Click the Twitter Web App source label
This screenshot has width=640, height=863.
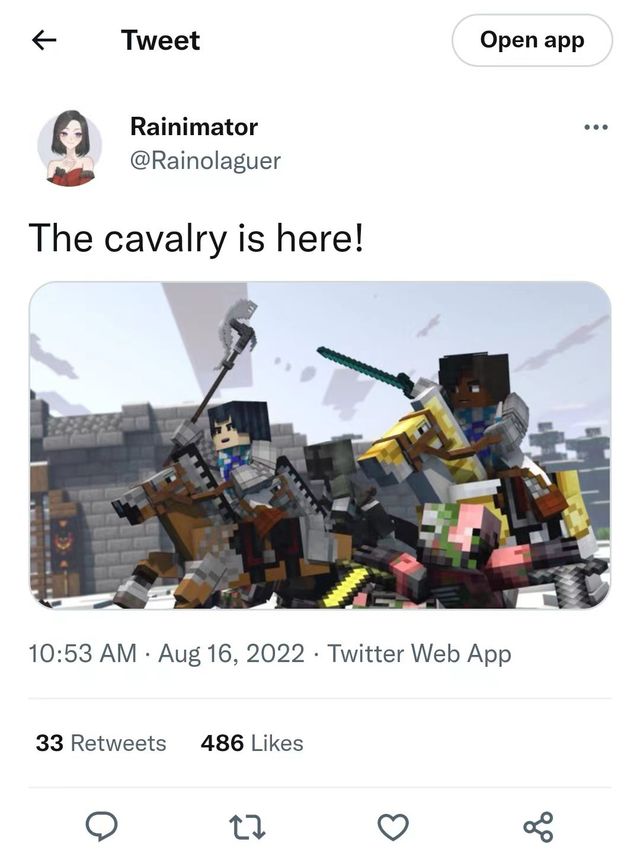point(419,654)
